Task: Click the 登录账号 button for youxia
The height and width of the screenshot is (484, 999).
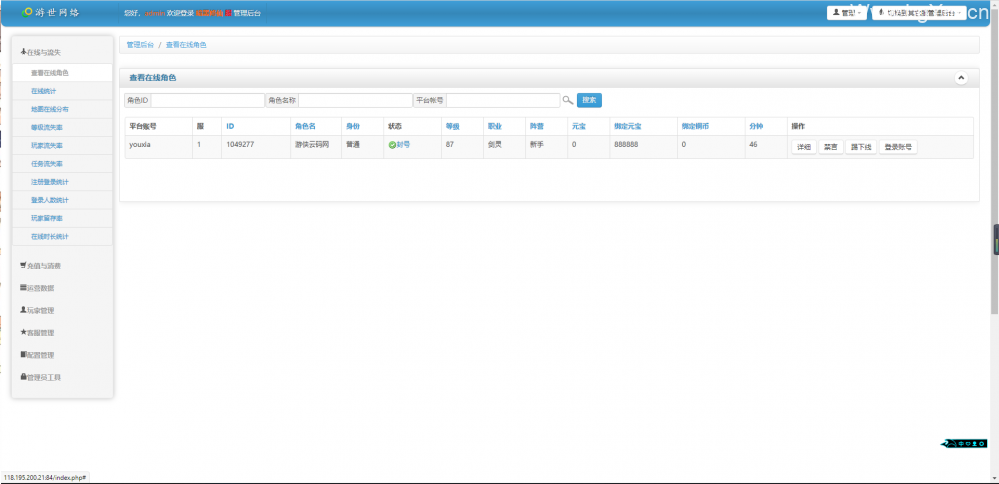Action: click(898, 147)
